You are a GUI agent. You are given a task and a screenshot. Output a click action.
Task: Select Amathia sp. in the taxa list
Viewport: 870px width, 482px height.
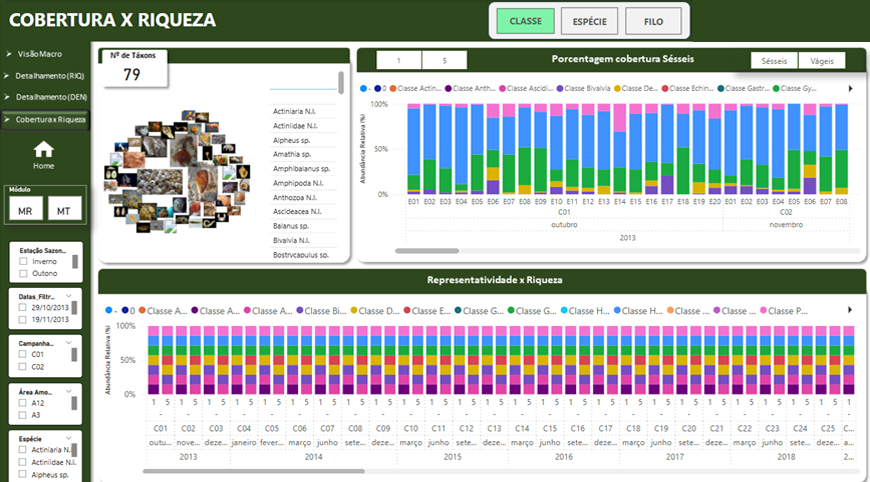pos(294,155)
